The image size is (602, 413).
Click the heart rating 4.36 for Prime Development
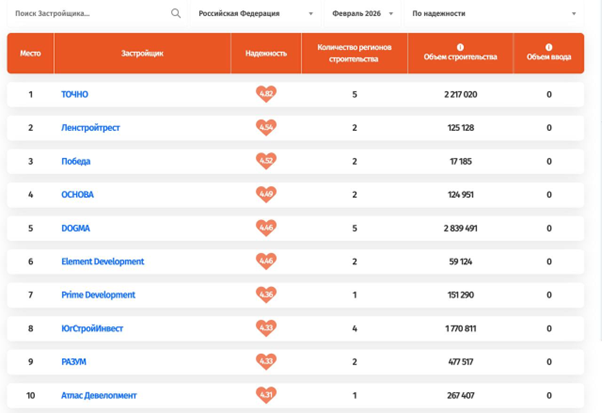266,295
